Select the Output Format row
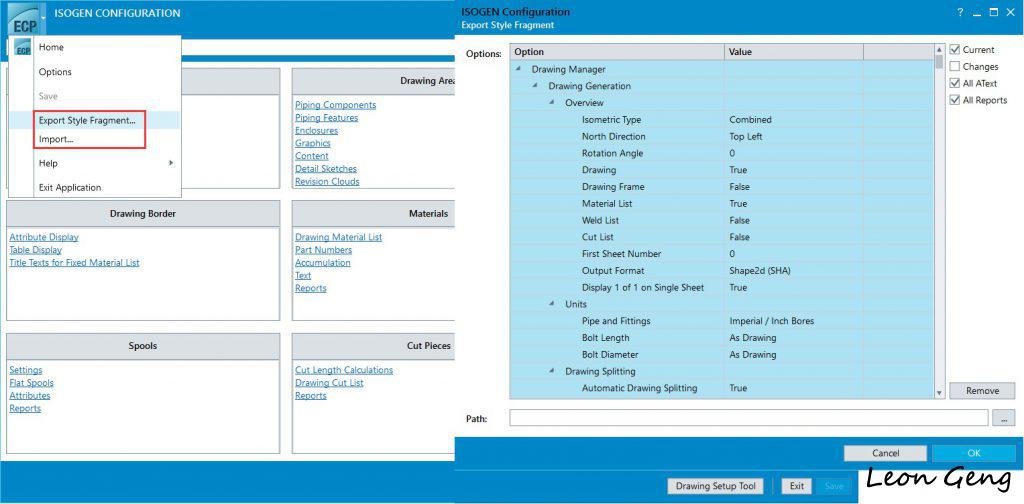This screenshot has height=504, width=1024. pyautogui.click(x=722, y=270)
